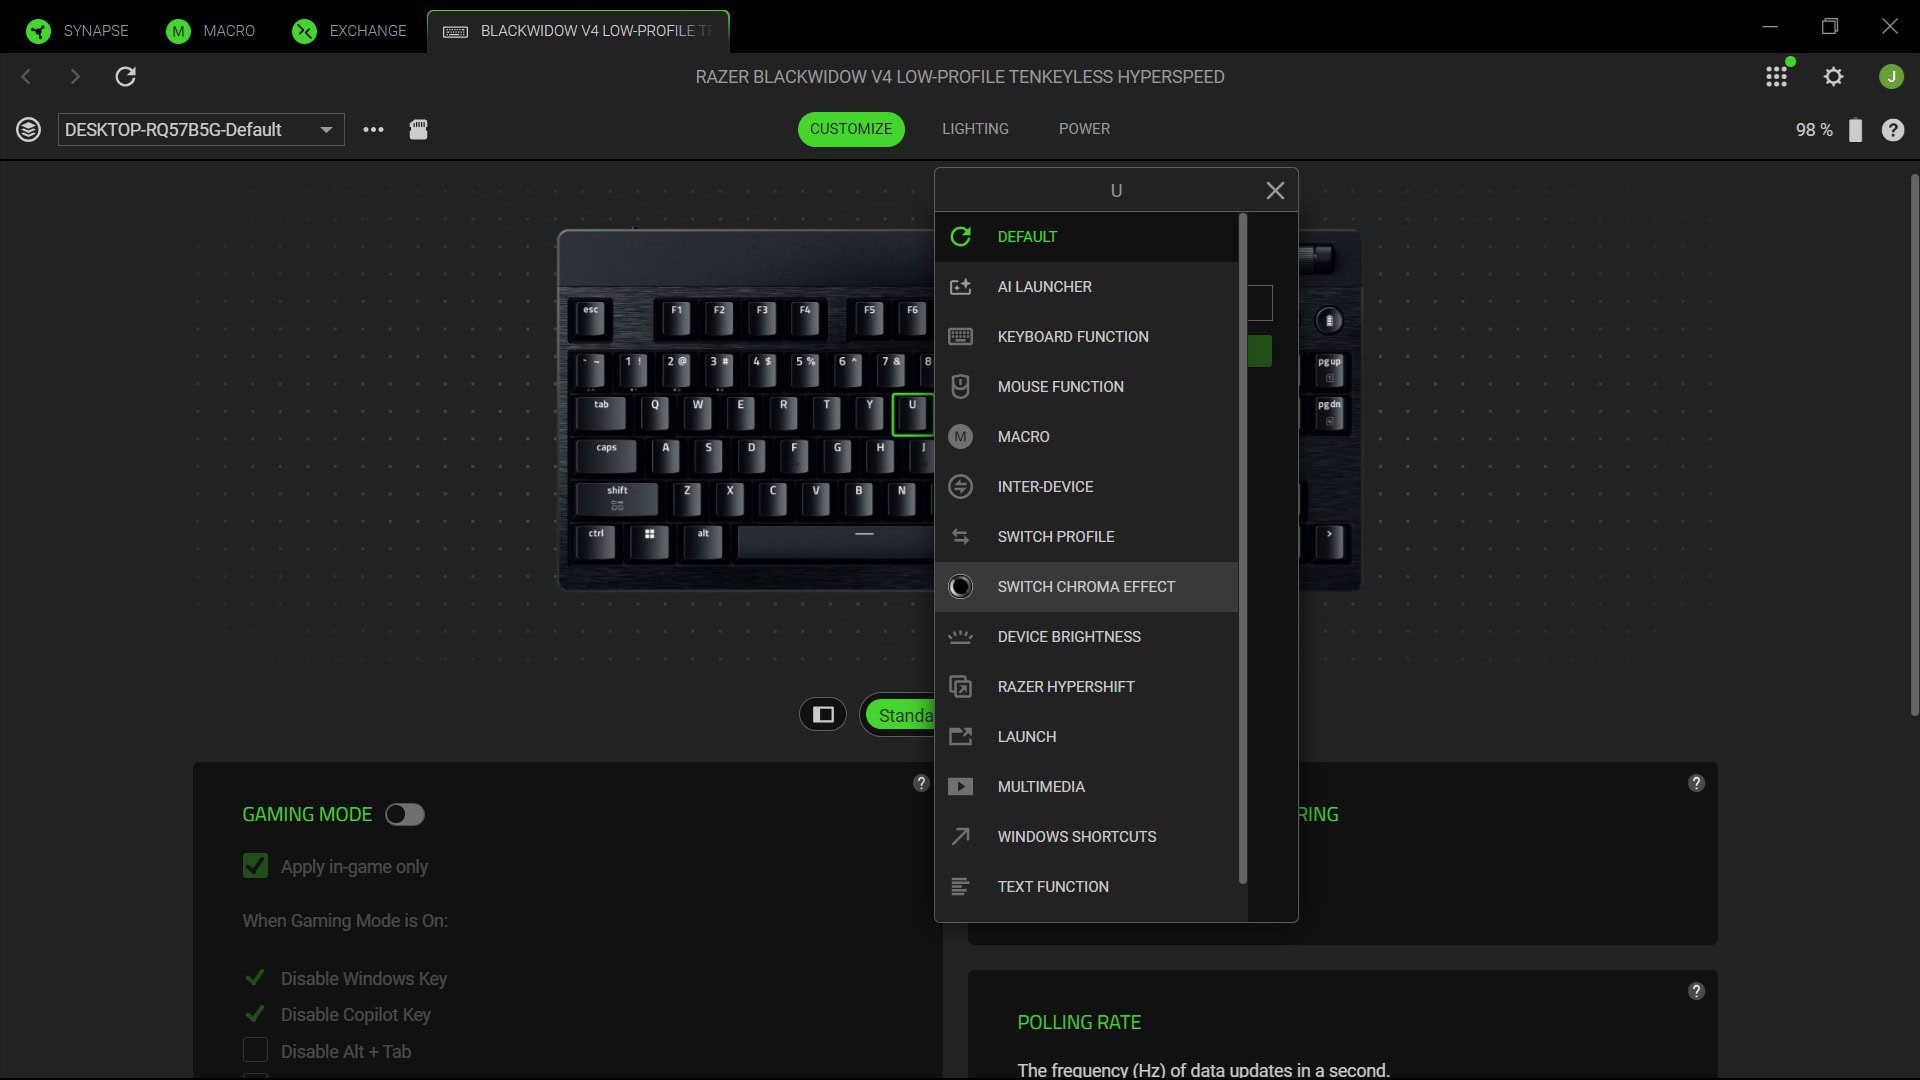Screen dimensions: 1920x1080
Task: Select the Q key on keyboard
Action: [x=655, y=413]
